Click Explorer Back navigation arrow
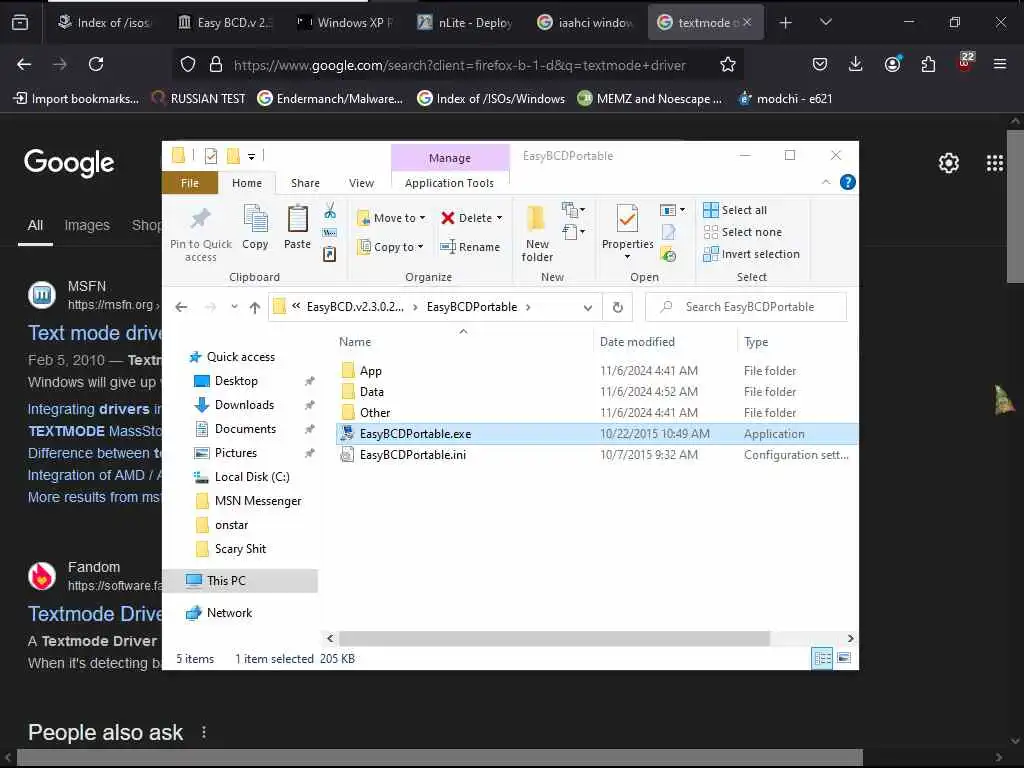Image resolution: width=1024 pixels, height=768 pixels. coord(182,307)
